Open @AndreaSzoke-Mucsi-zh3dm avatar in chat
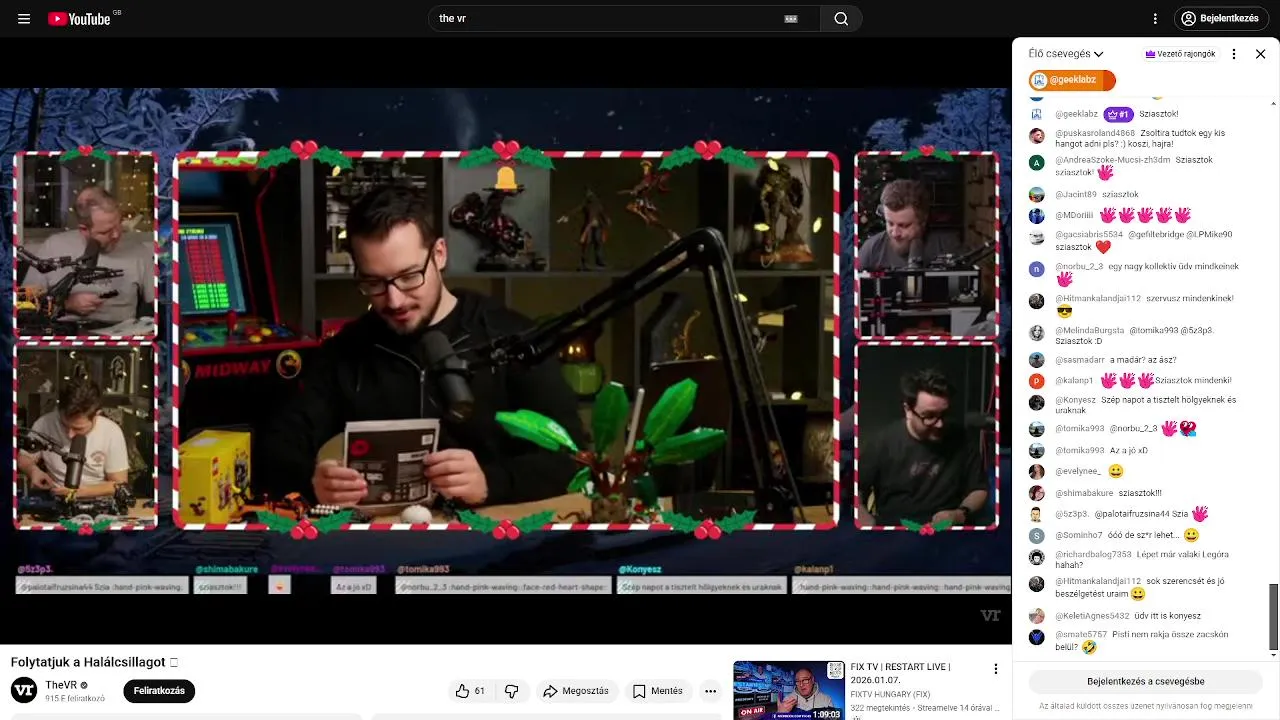The width and height of the screenshot is (1280, 720). click(1037, 163)
